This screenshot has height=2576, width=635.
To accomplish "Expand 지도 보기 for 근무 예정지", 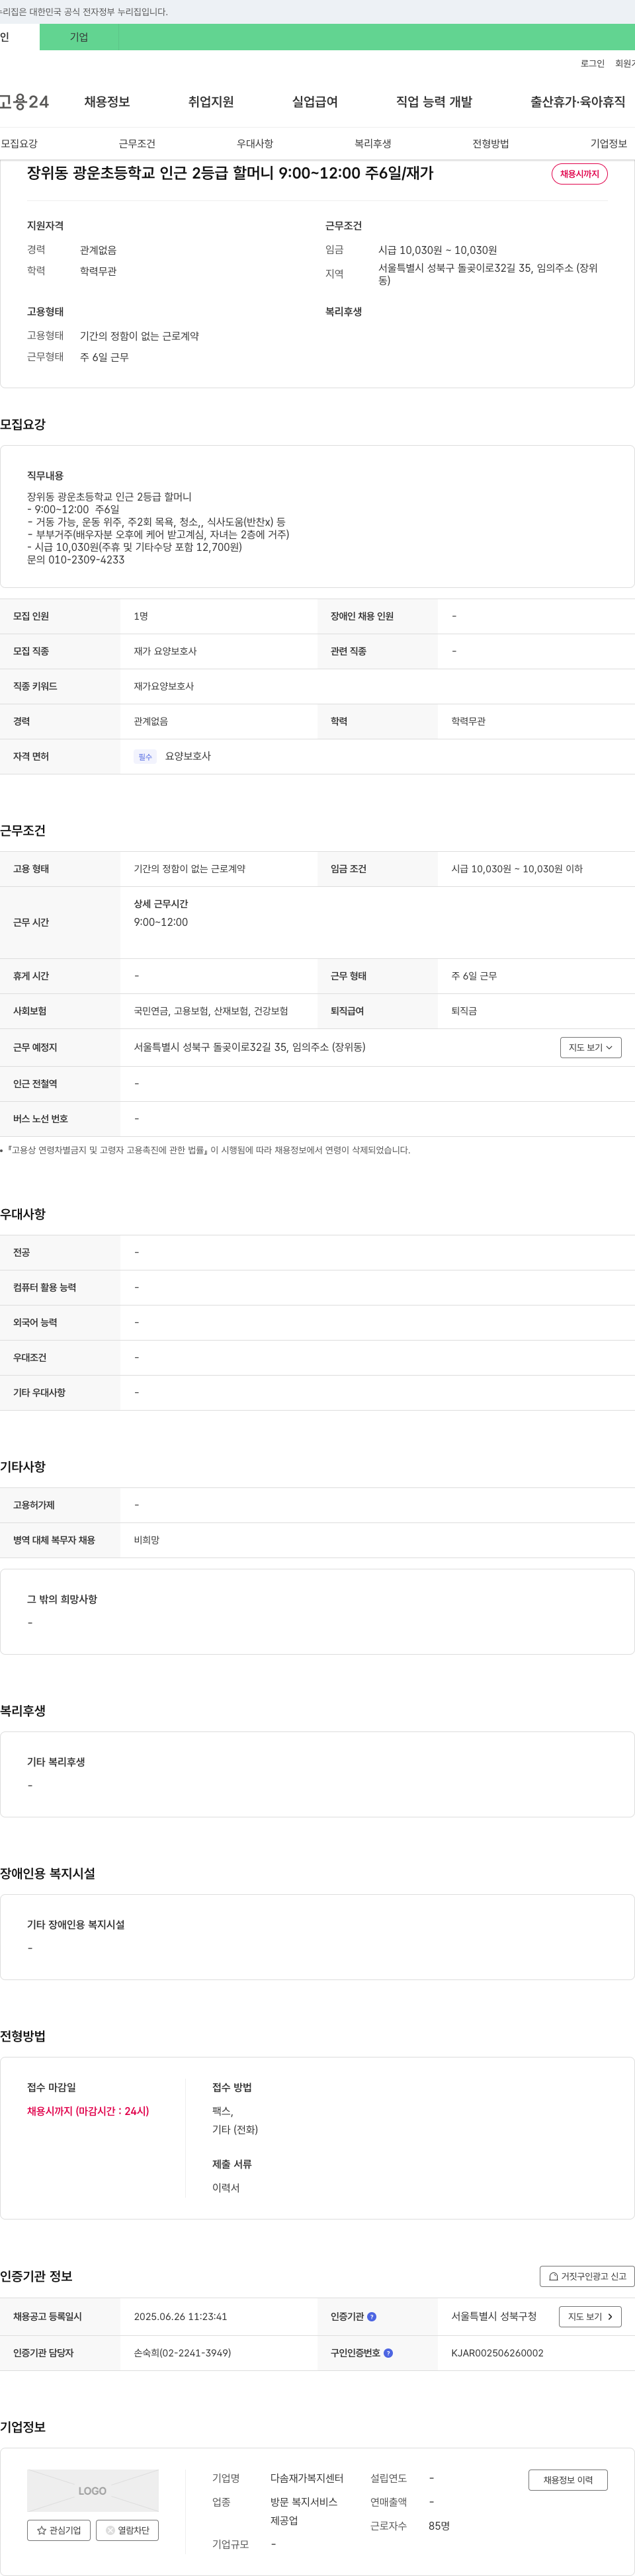I will coord(591,1047).
